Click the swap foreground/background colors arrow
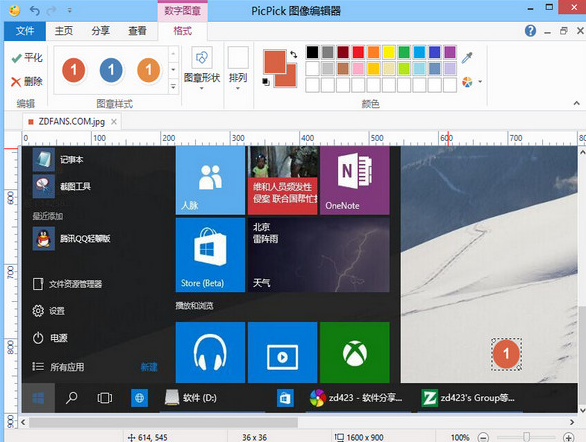 (x=294, y=55)
